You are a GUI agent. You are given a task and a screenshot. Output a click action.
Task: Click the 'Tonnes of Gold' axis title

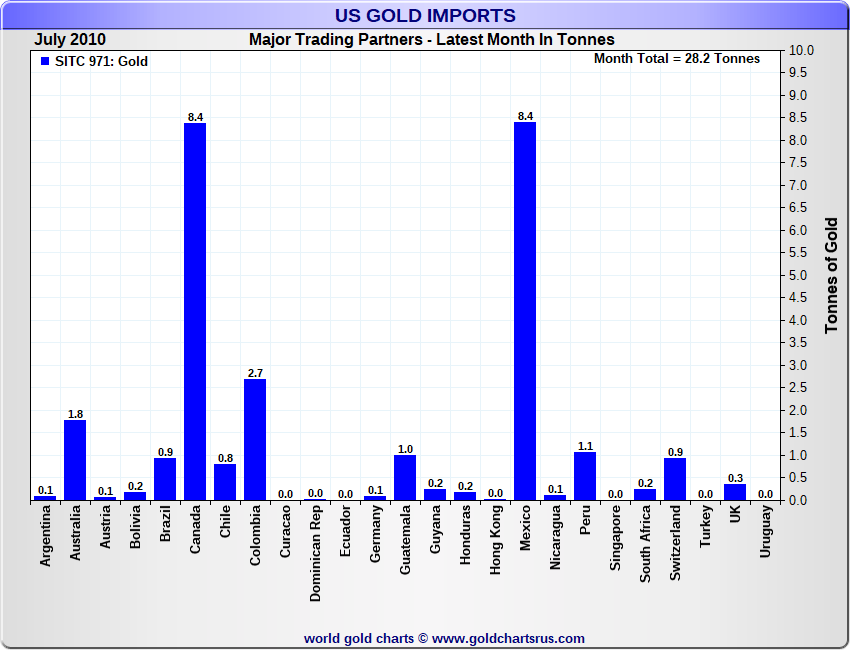click(832, 275)
